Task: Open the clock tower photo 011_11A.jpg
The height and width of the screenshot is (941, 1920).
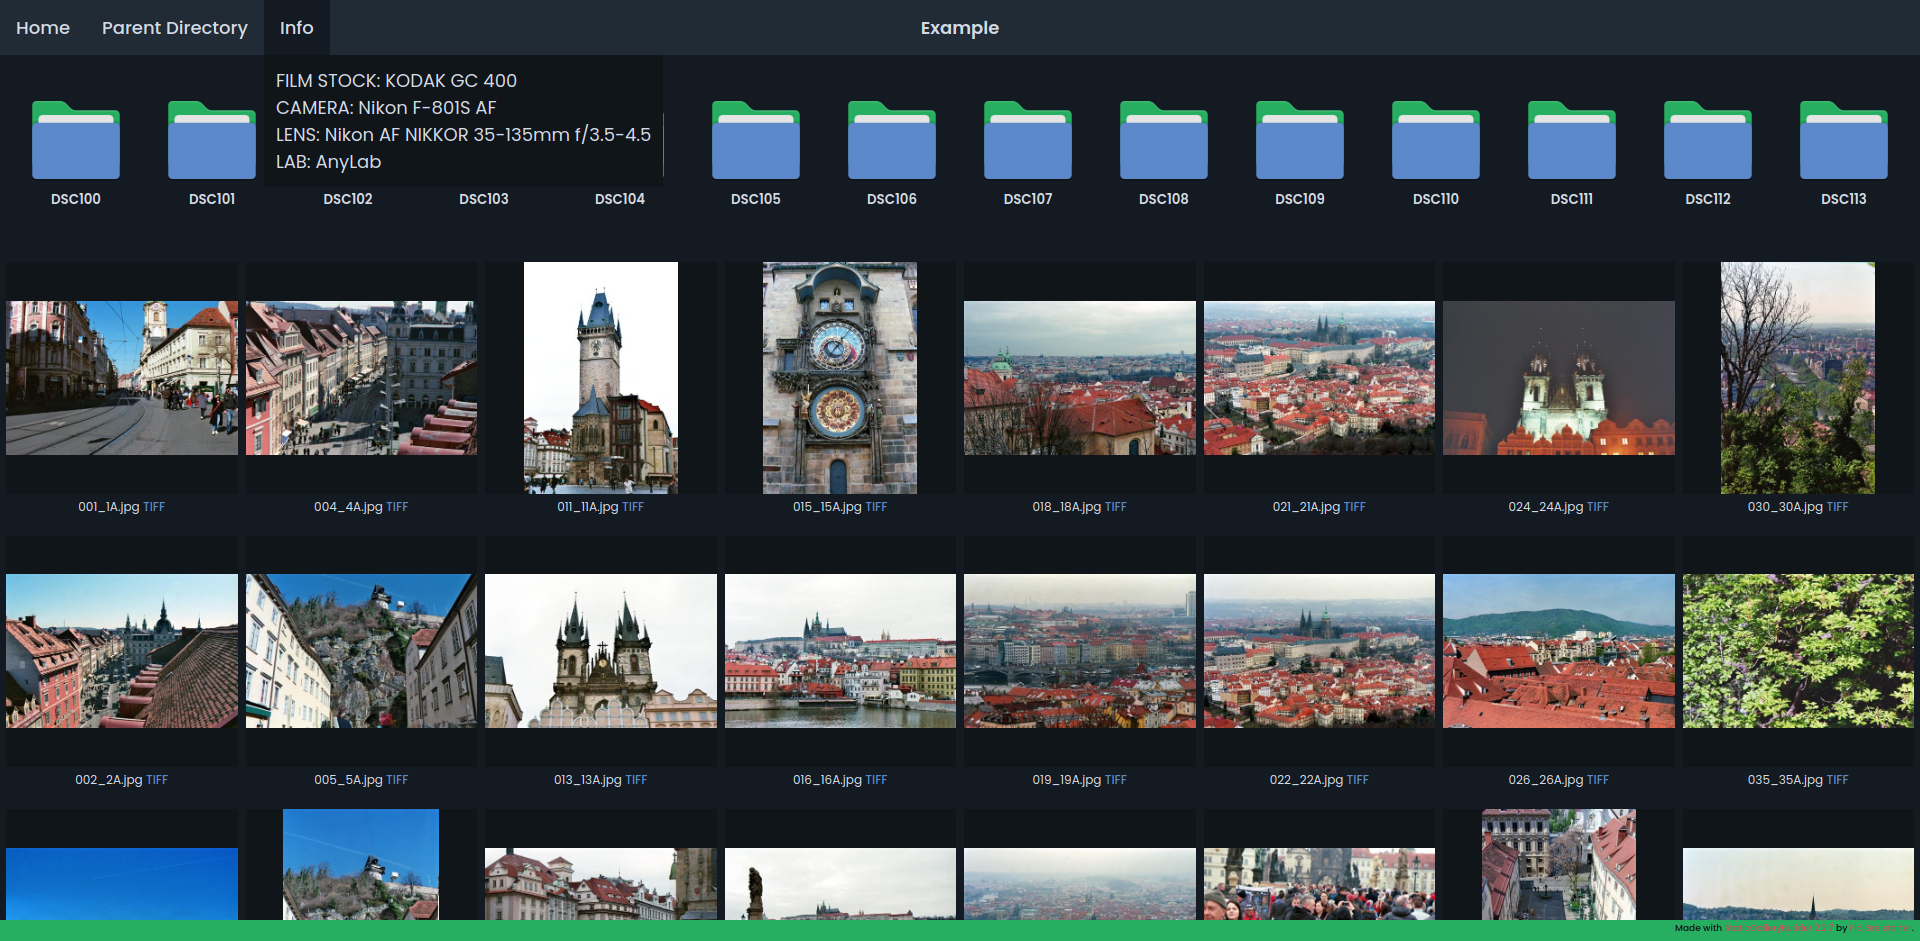Action: [x=601, y=378]
